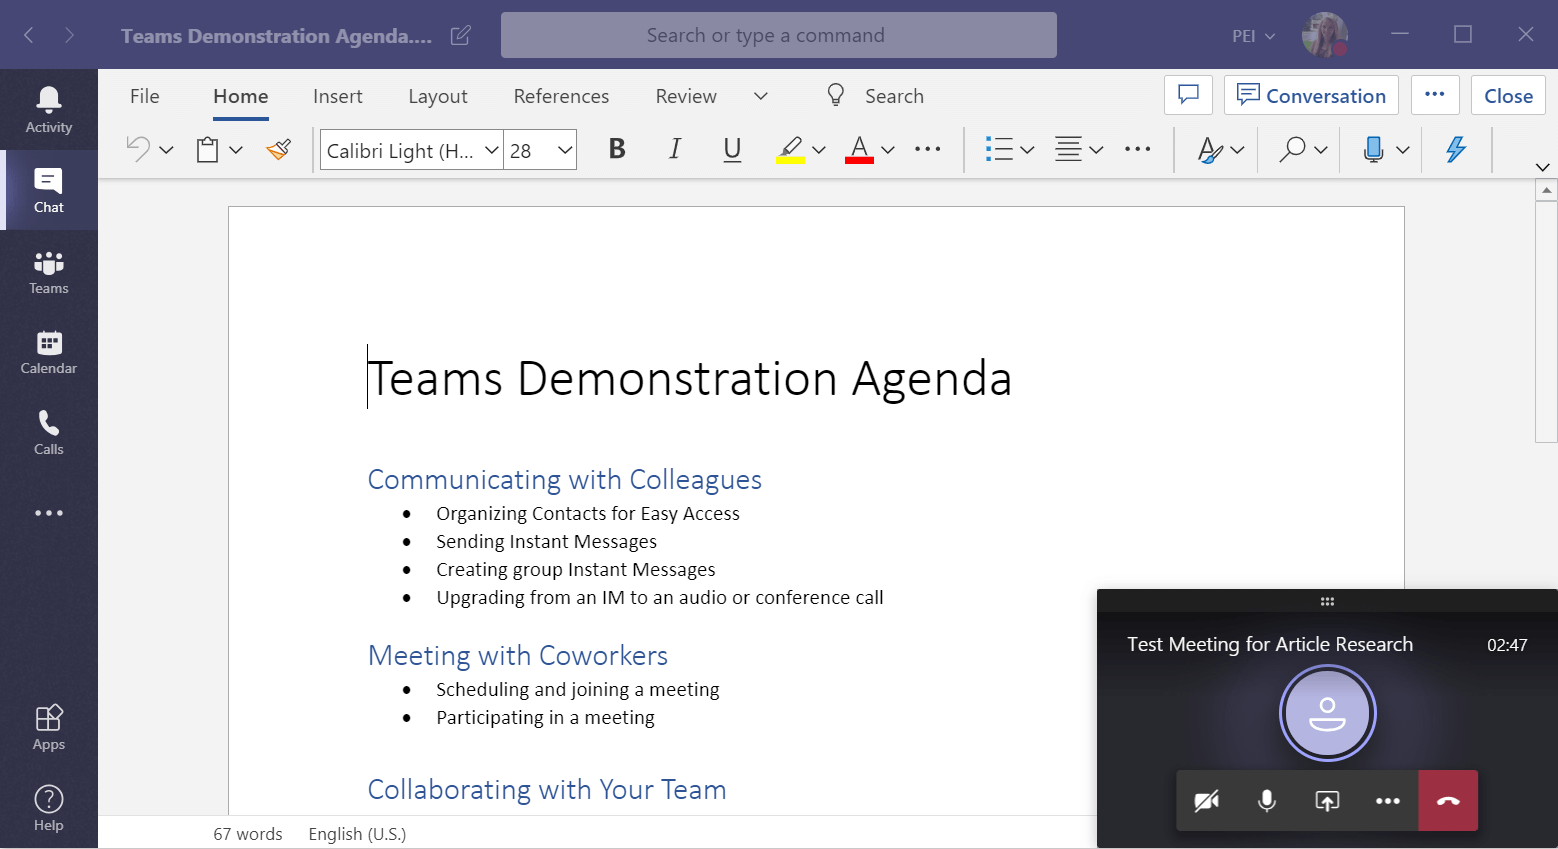Screen dimensions: 1558x849
Task: Close the document with the Close button
Action: point(1507,95)
